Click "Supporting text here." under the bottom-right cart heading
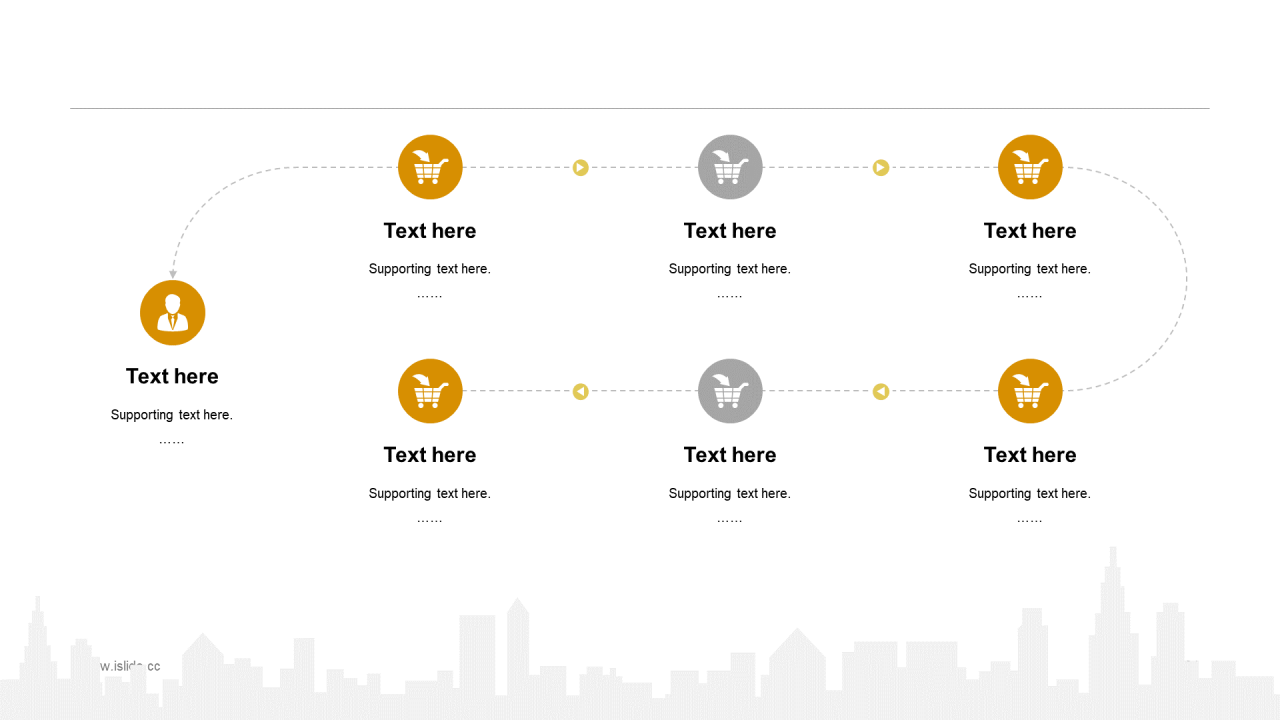Viewport: 1280px width, 720px height. tap(1030, 493)
